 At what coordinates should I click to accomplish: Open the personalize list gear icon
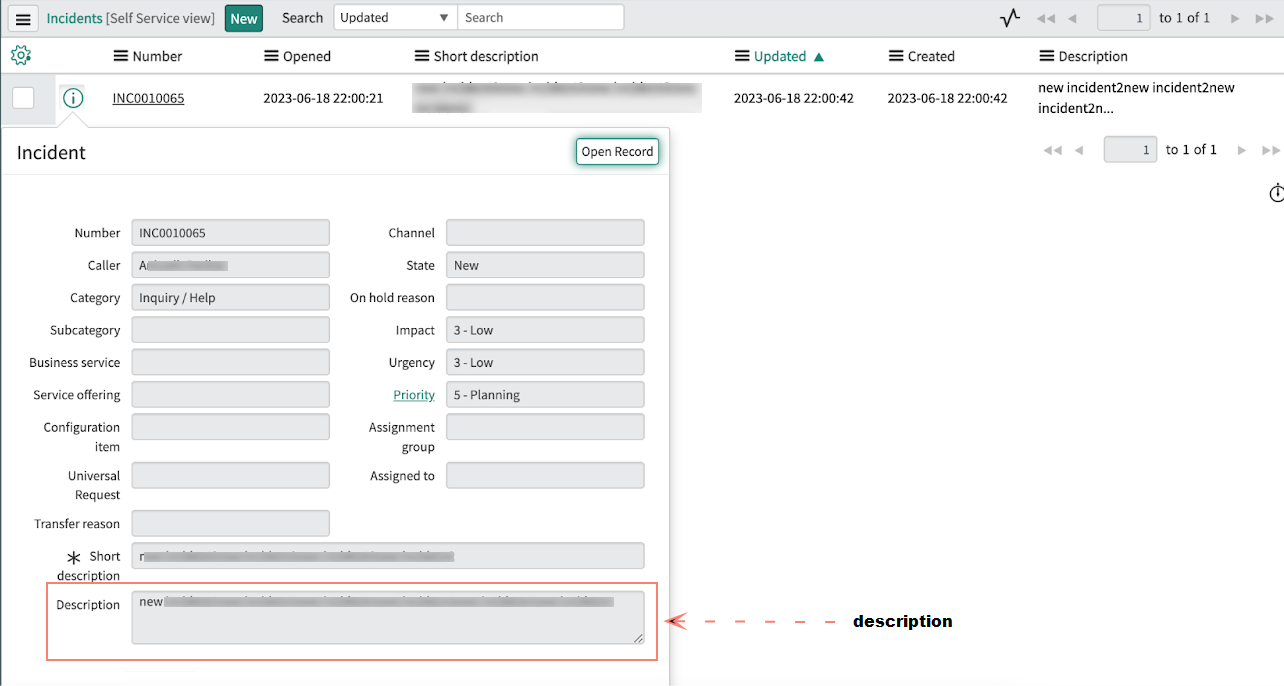click(x=21, y=56)
